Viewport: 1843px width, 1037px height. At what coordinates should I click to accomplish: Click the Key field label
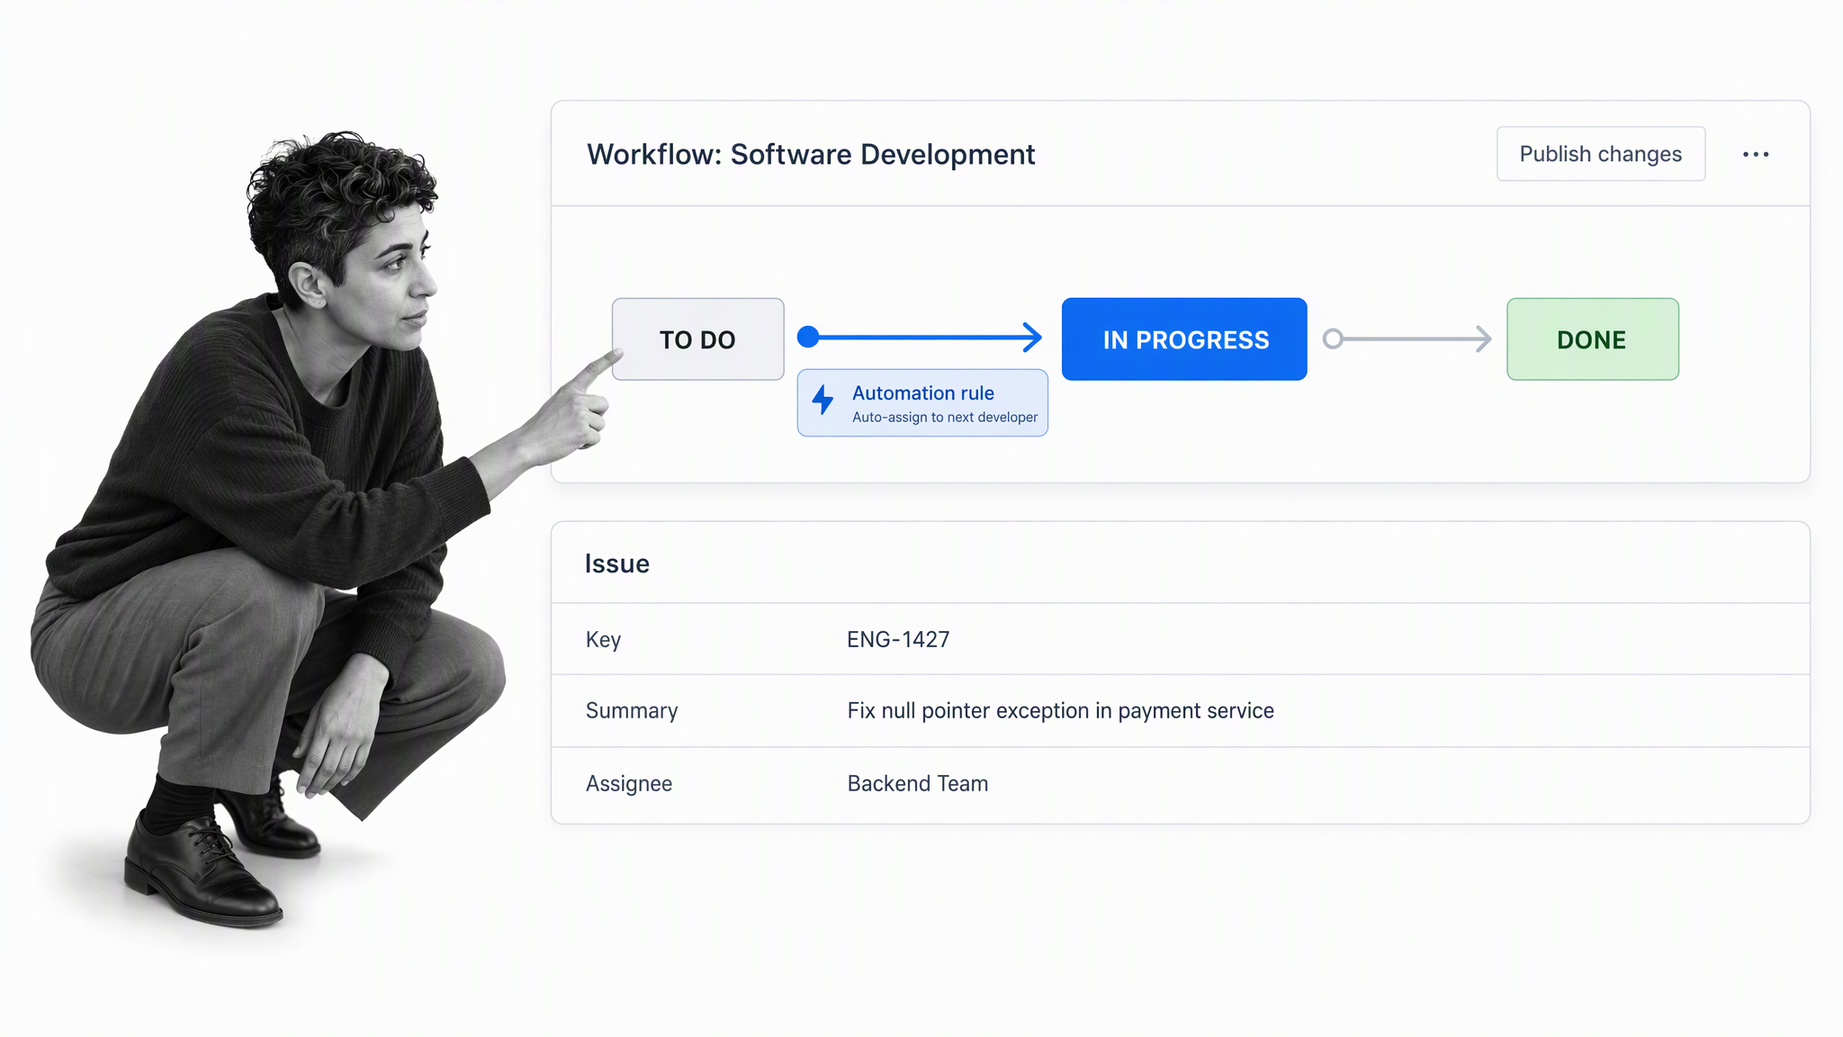tap(603, 640)
